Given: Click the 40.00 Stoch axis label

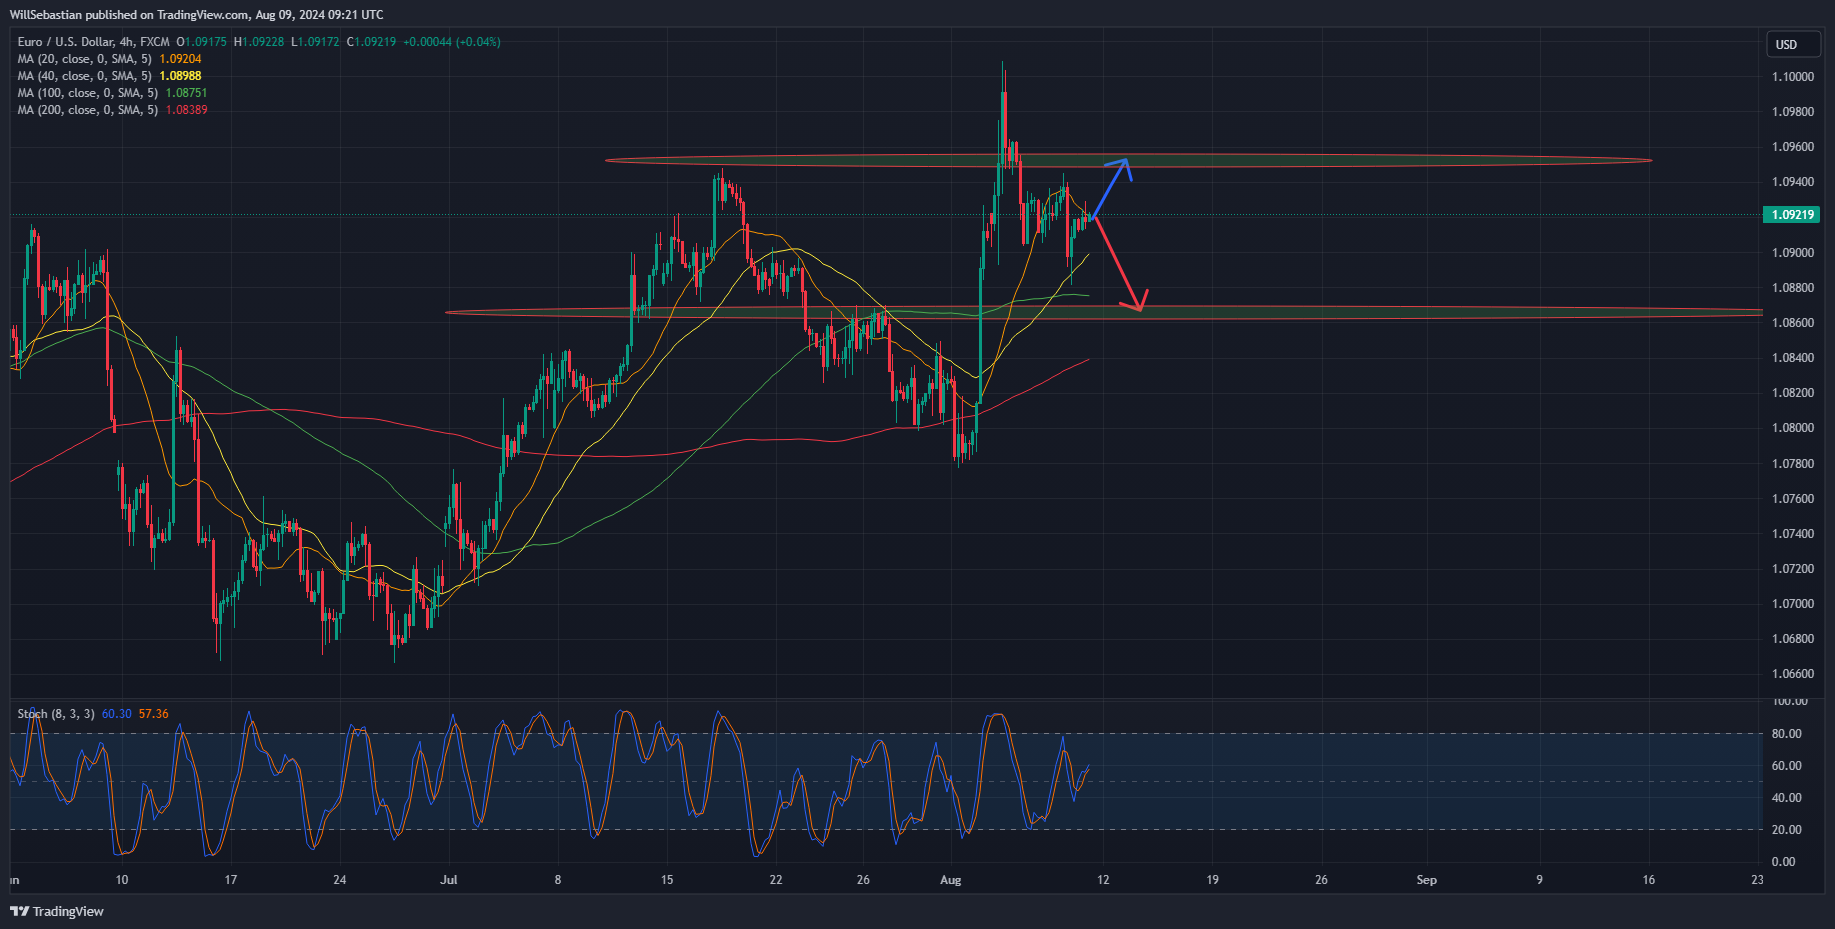Looking at the screenshot, I should [x=1786, y=798].
